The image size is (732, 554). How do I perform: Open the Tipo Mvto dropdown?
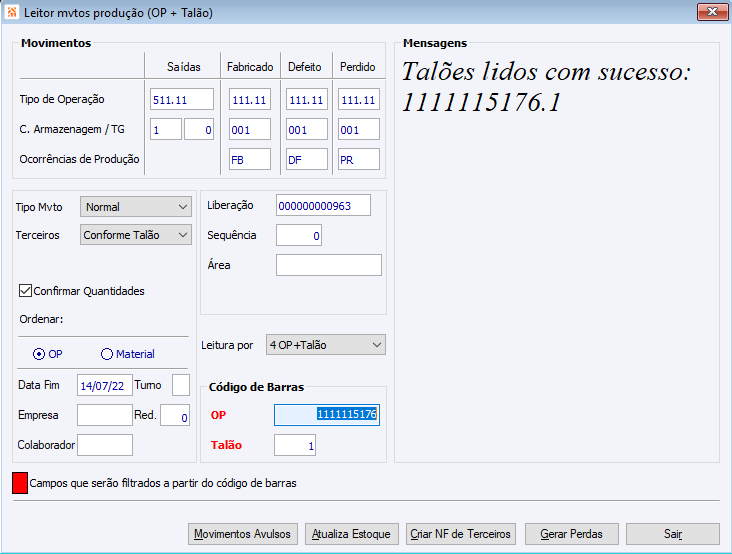136,207
